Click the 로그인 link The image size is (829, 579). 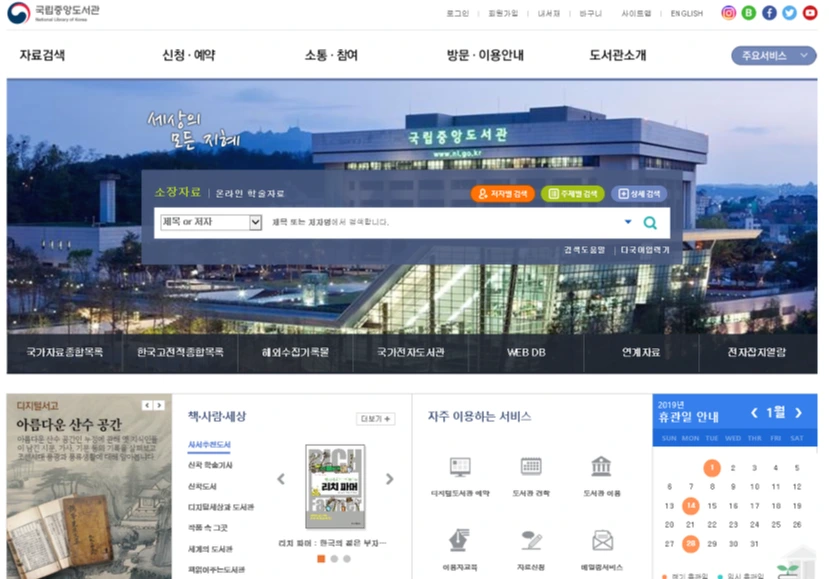pyautogui.click(x=458, y=14)
